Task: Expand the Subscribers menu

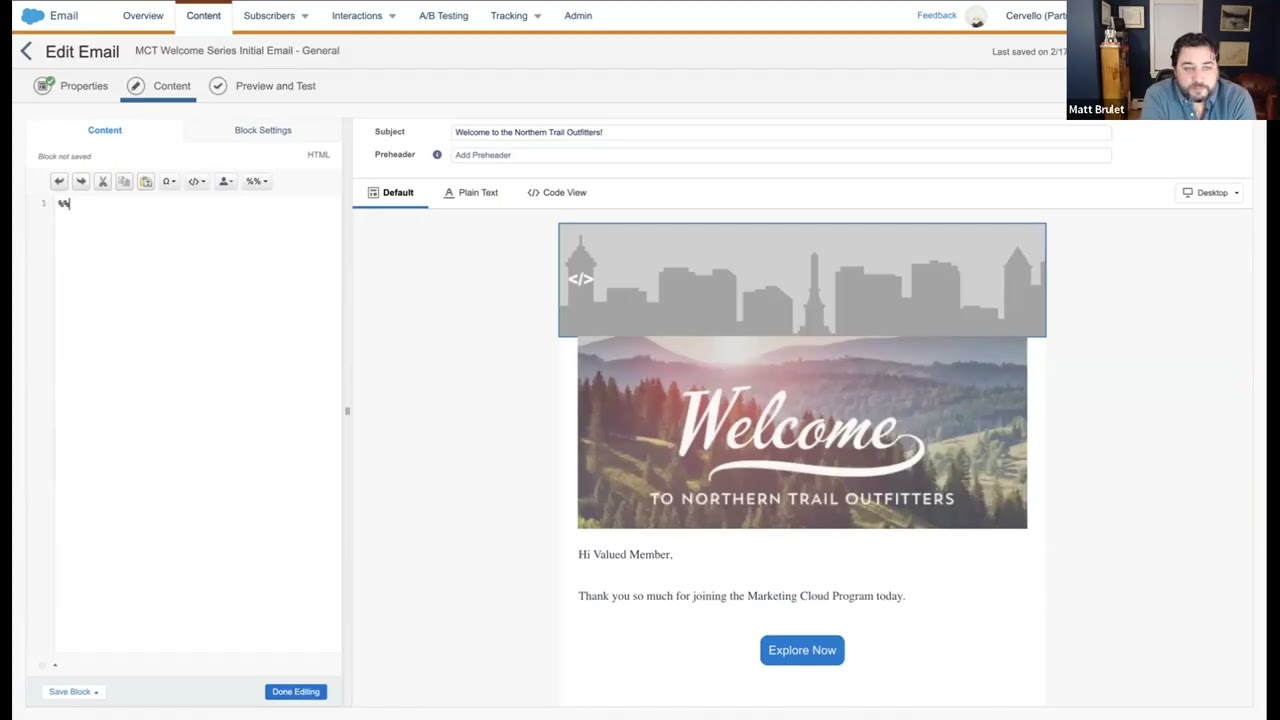Action: [276, 16]
